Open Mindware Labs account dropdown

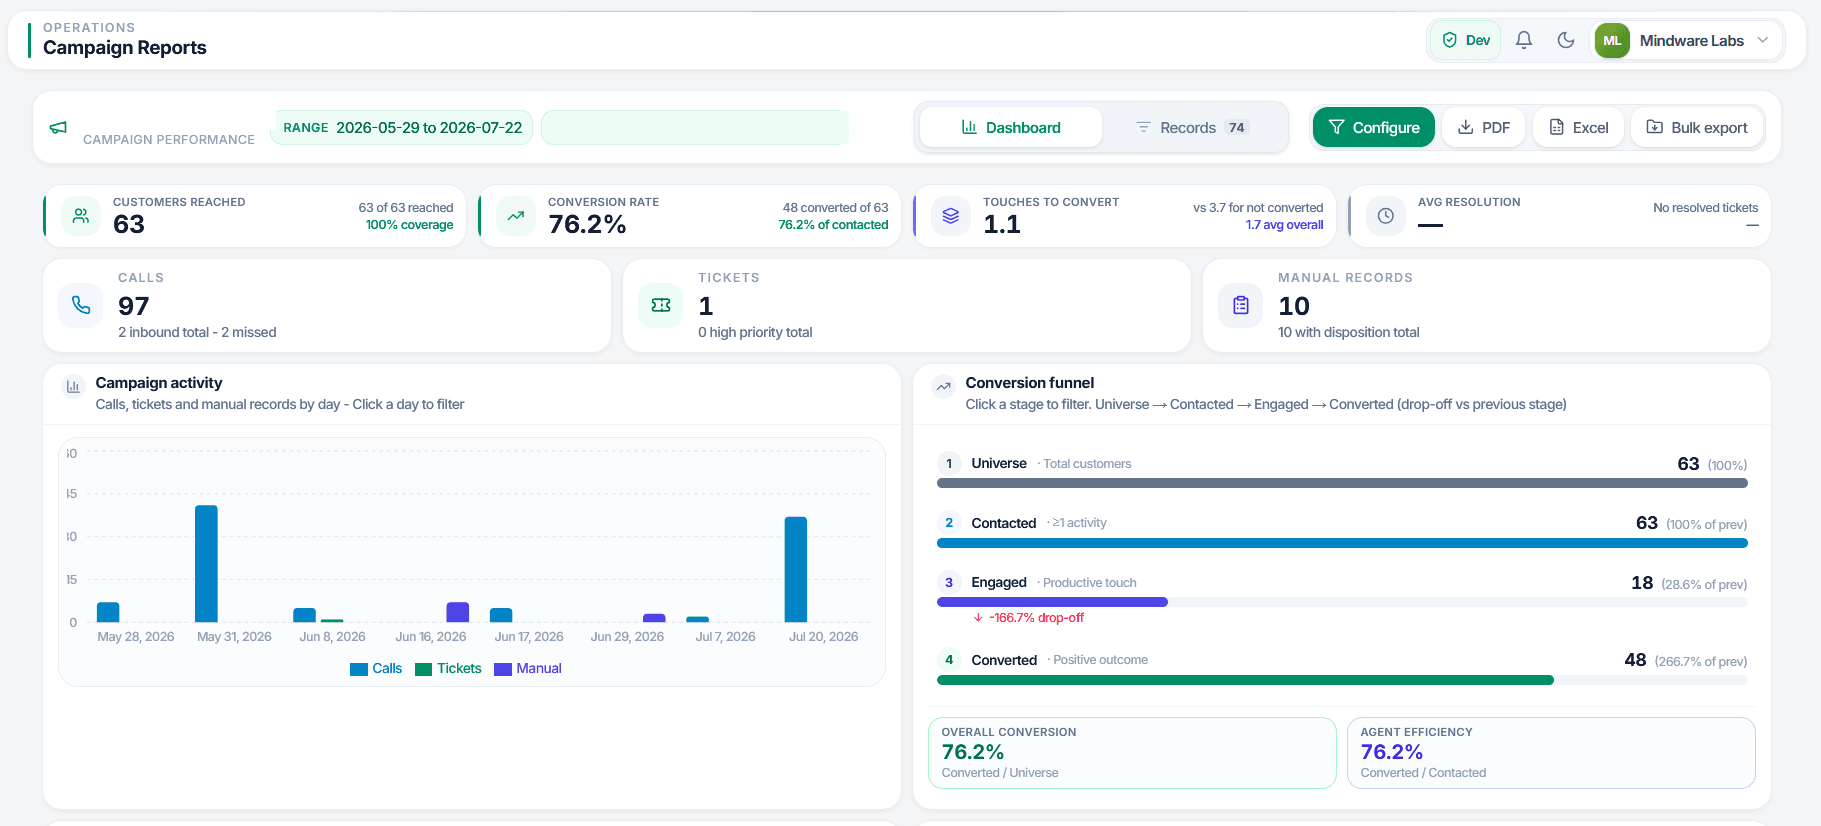[x=1688, y=41]
